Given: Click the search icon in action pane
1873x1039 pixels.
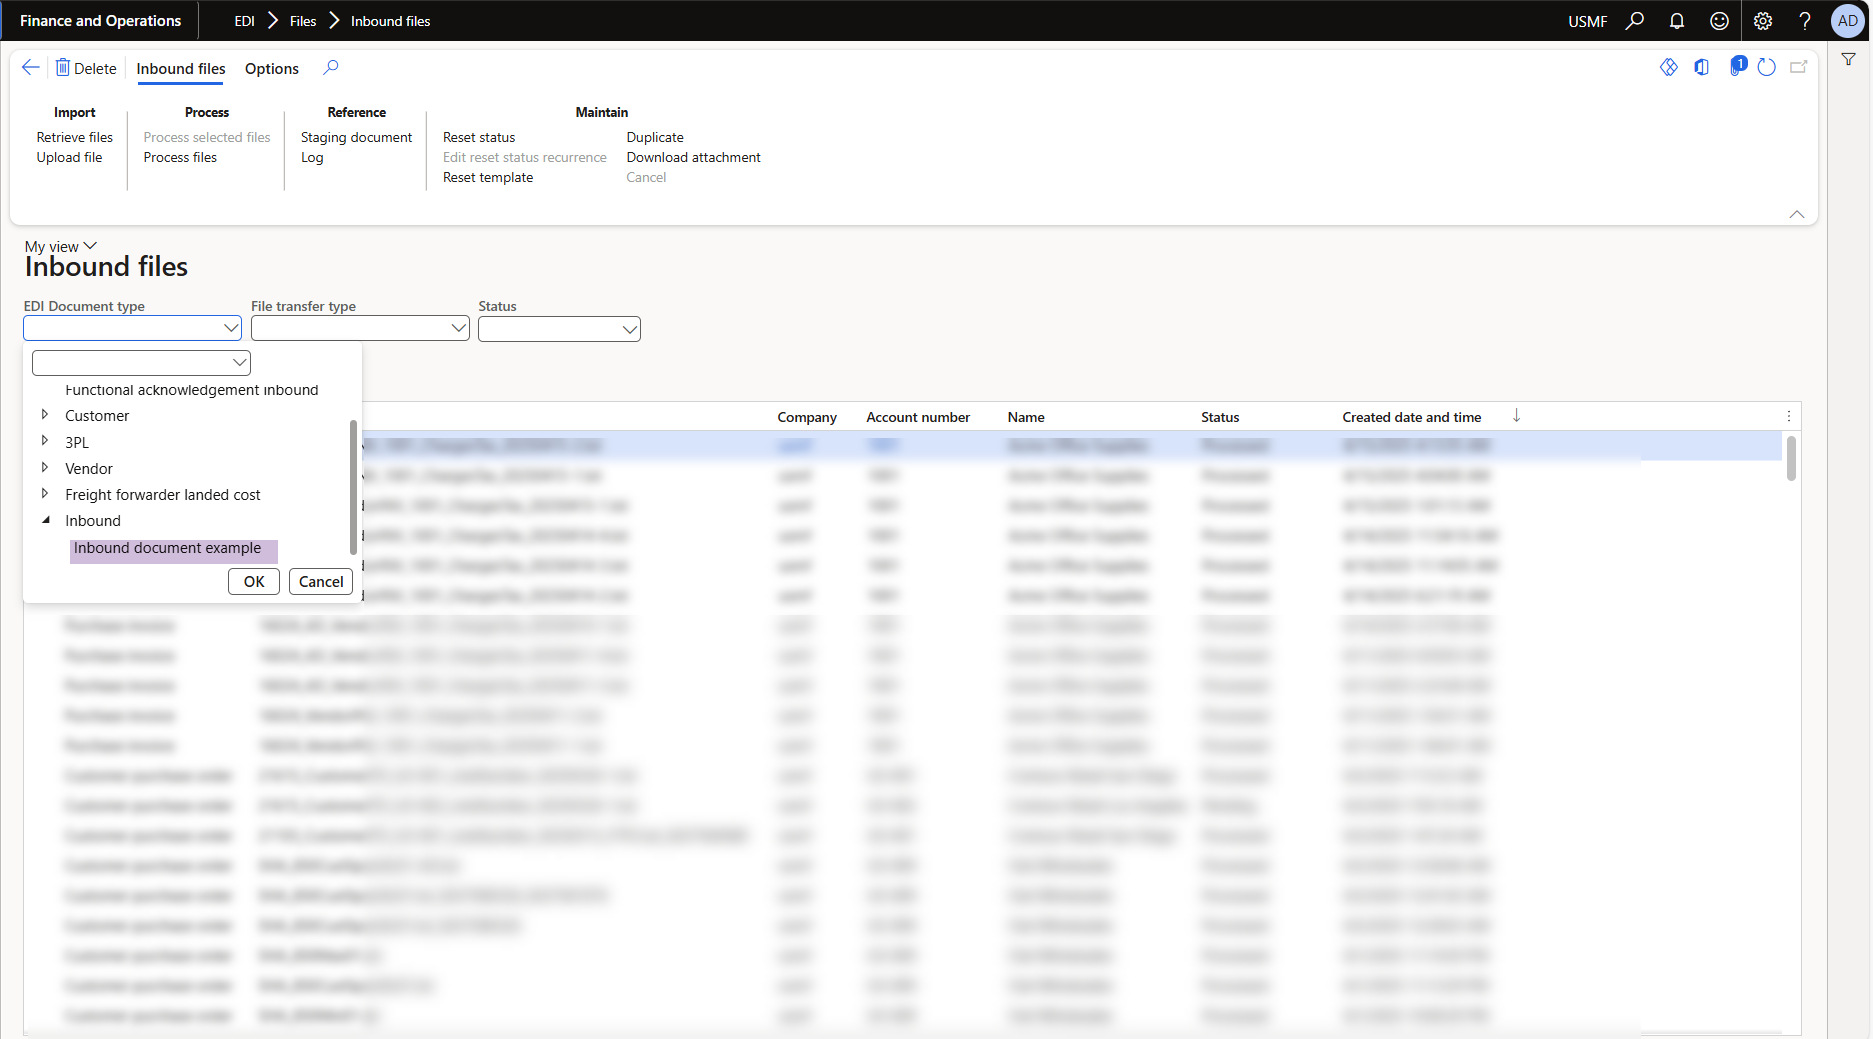Looking at the screenshot, I should point(331,68).
